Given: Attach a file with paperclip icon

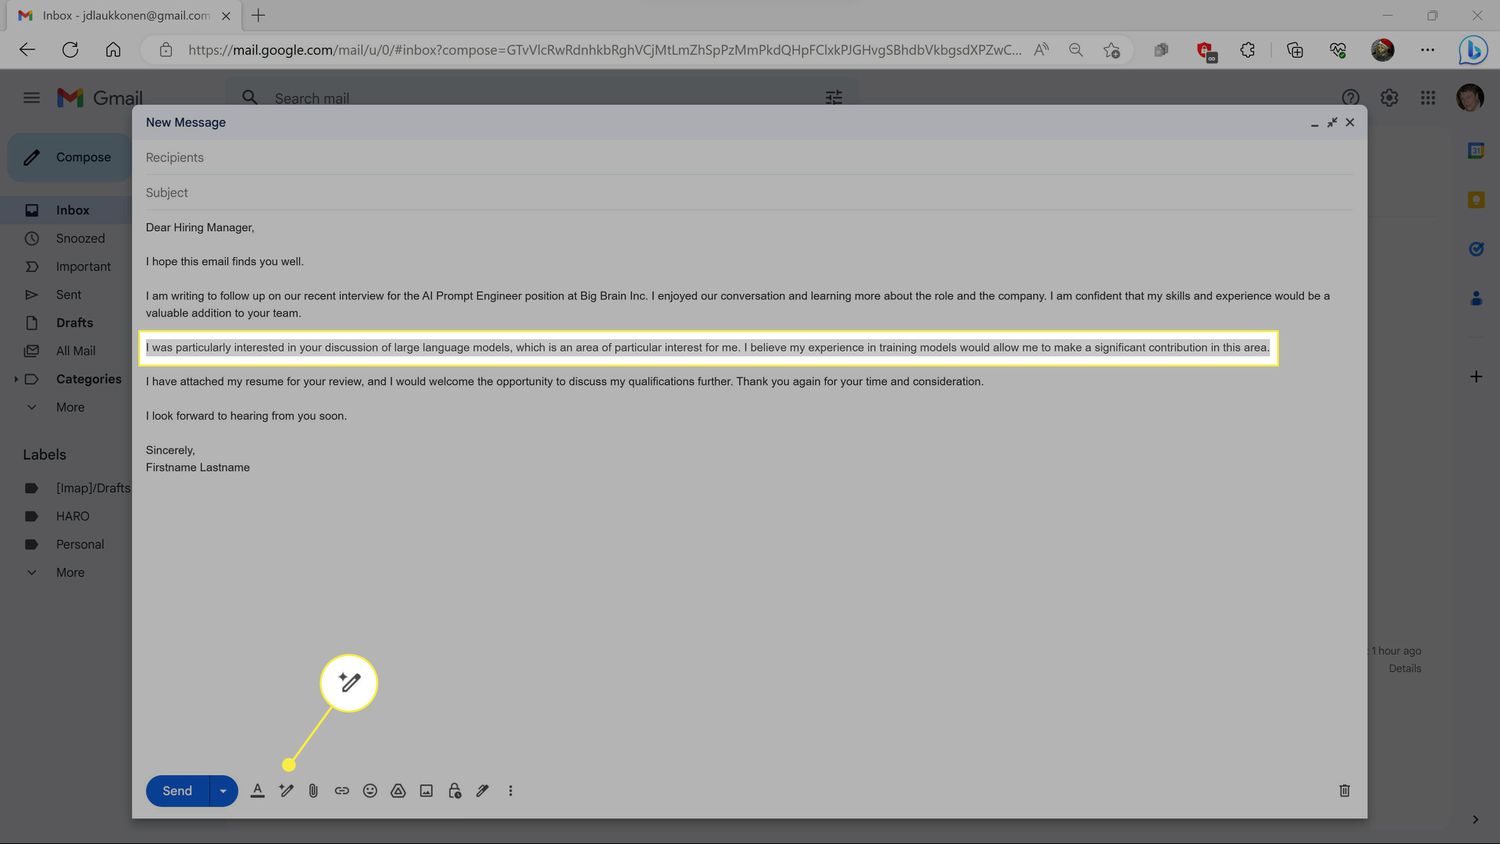Looking at the screenshot, I should tap(313, 791).
